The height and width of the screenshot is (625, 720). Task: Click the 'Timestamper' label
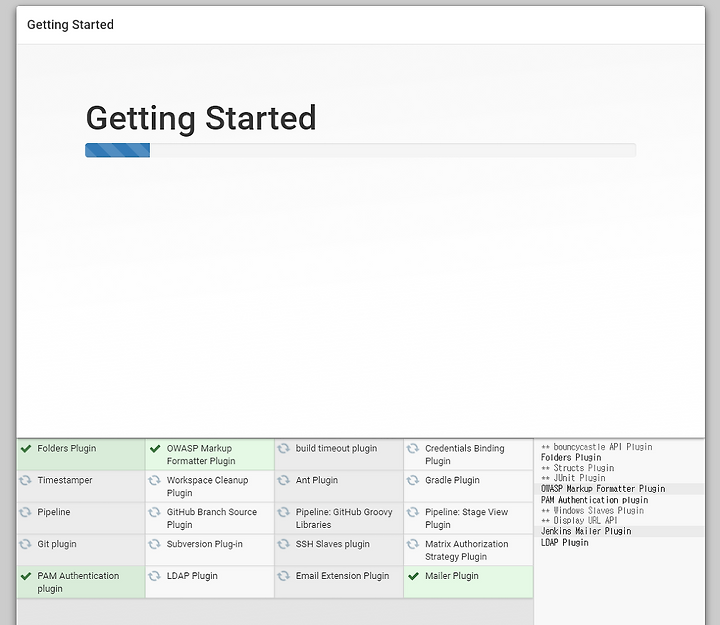[65, 480]
